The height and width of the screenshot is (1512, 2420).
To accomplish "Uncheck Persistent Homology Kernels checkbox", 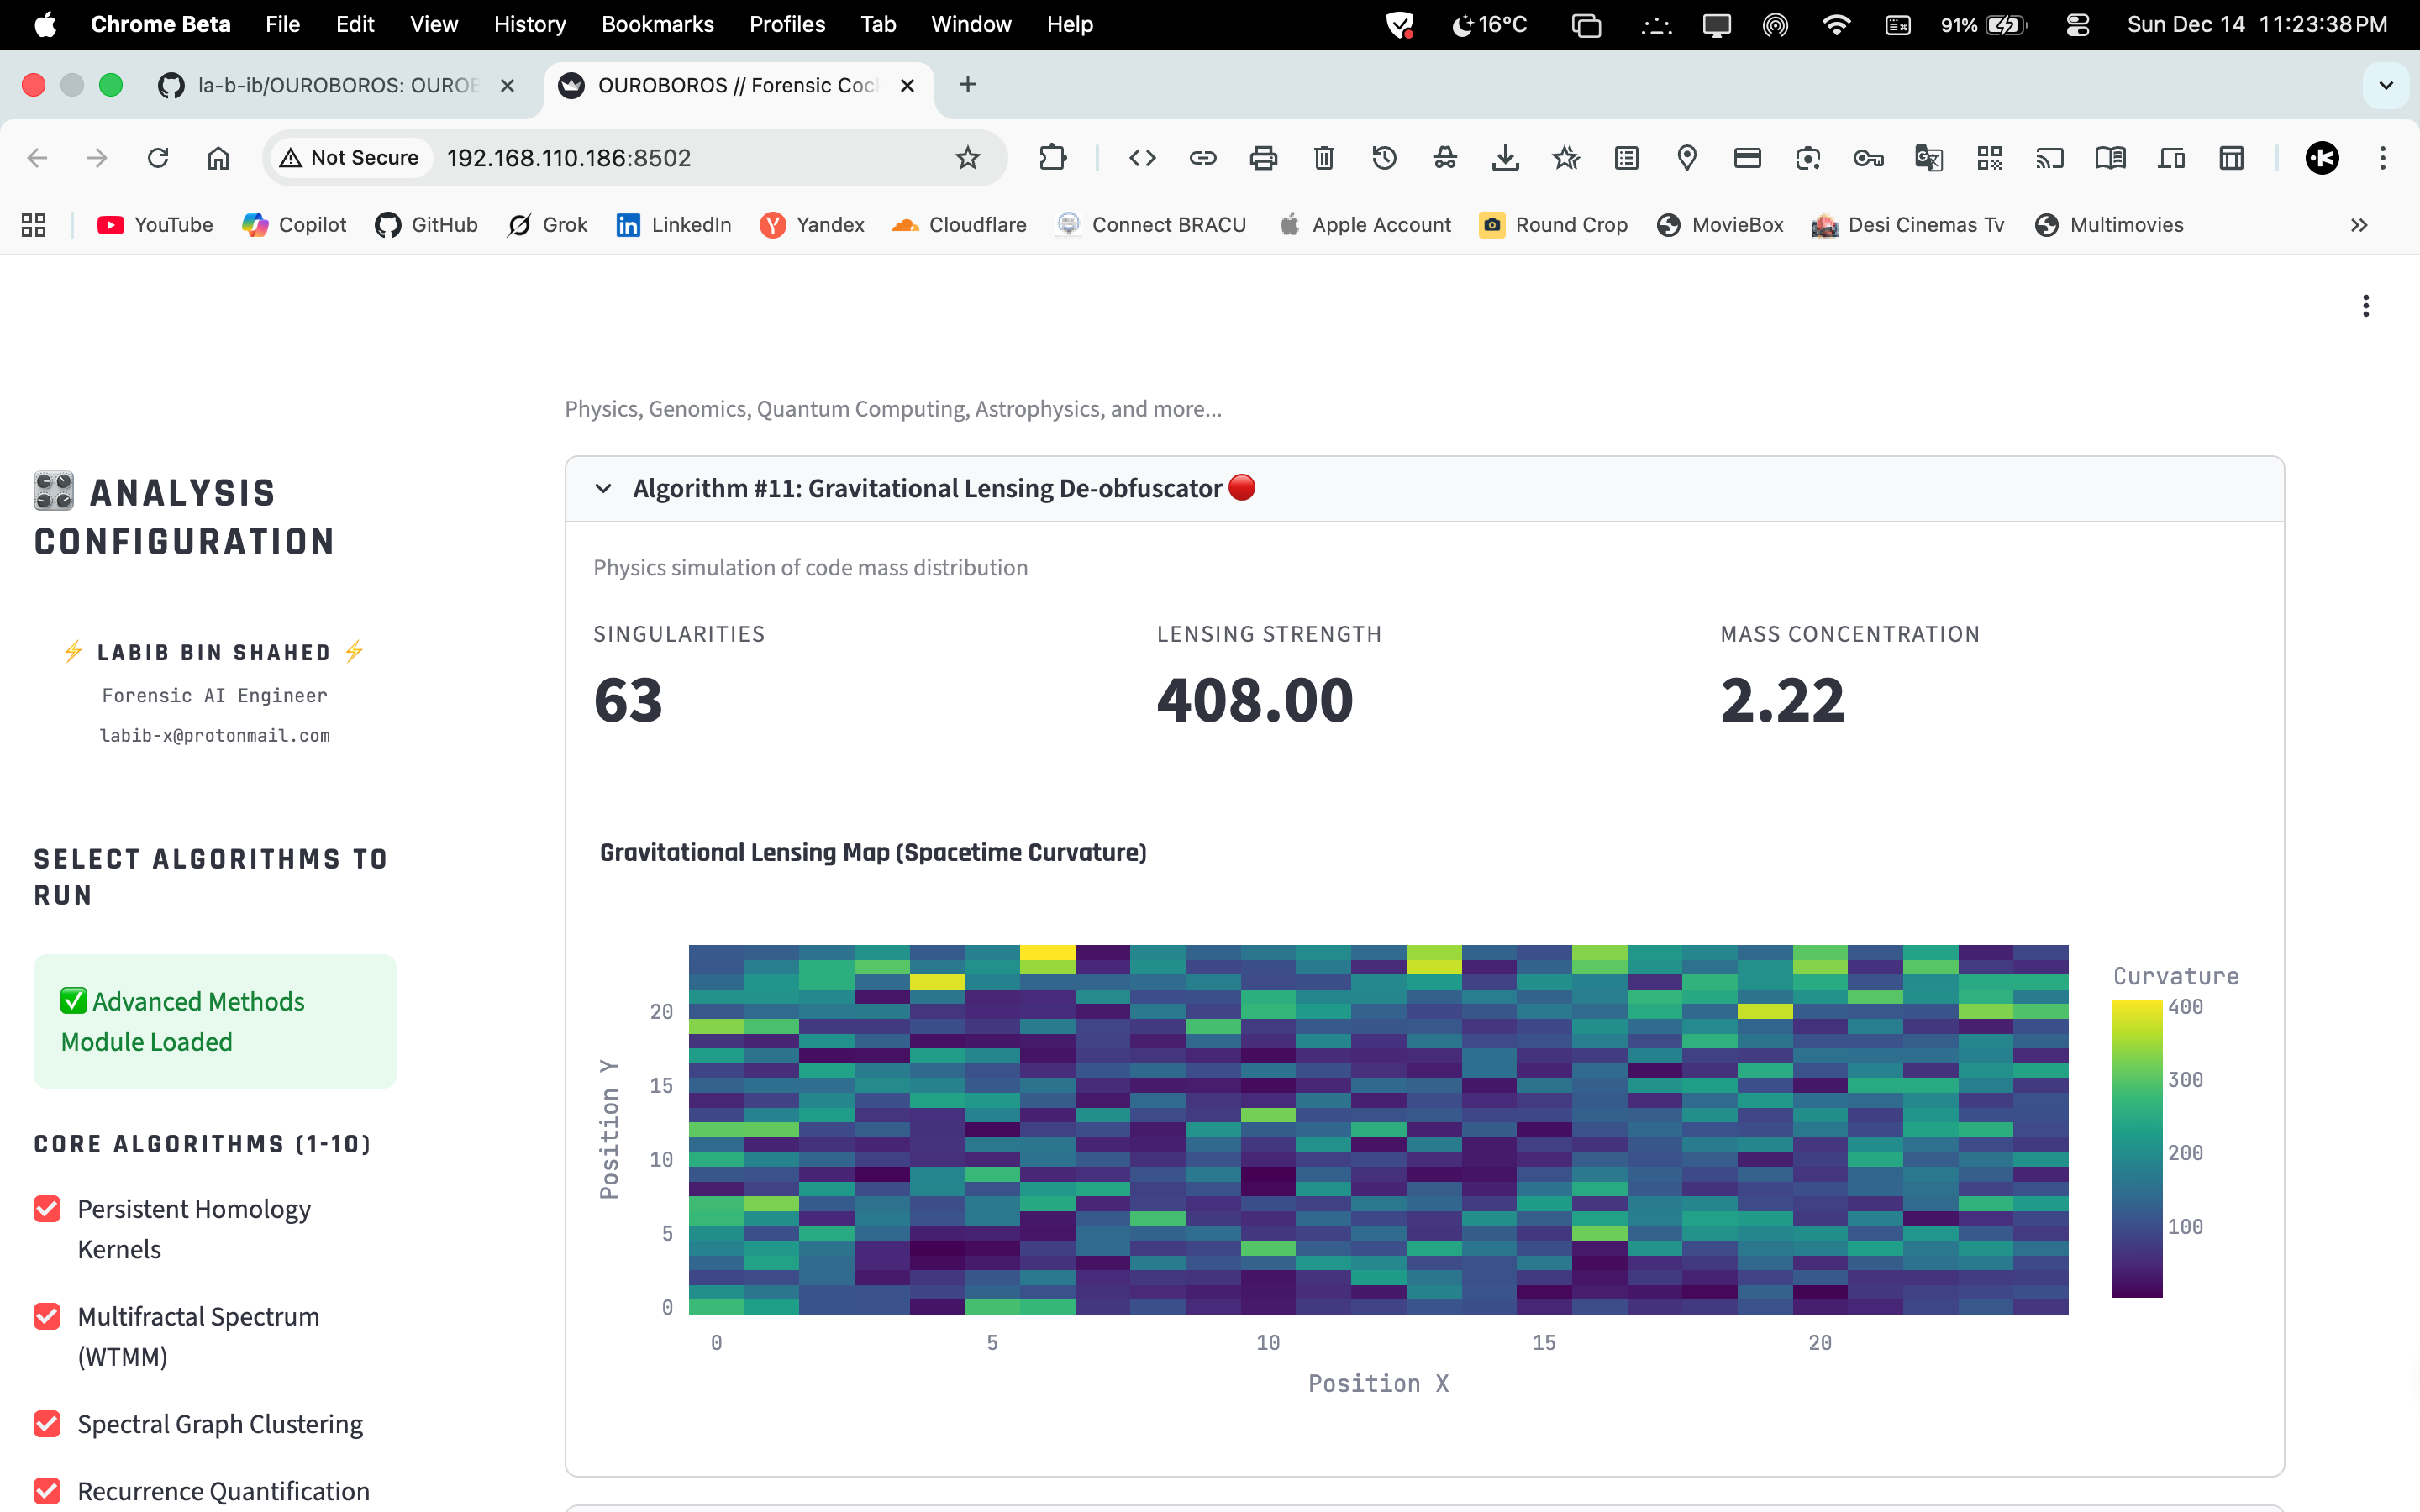I will point(47,1209).
